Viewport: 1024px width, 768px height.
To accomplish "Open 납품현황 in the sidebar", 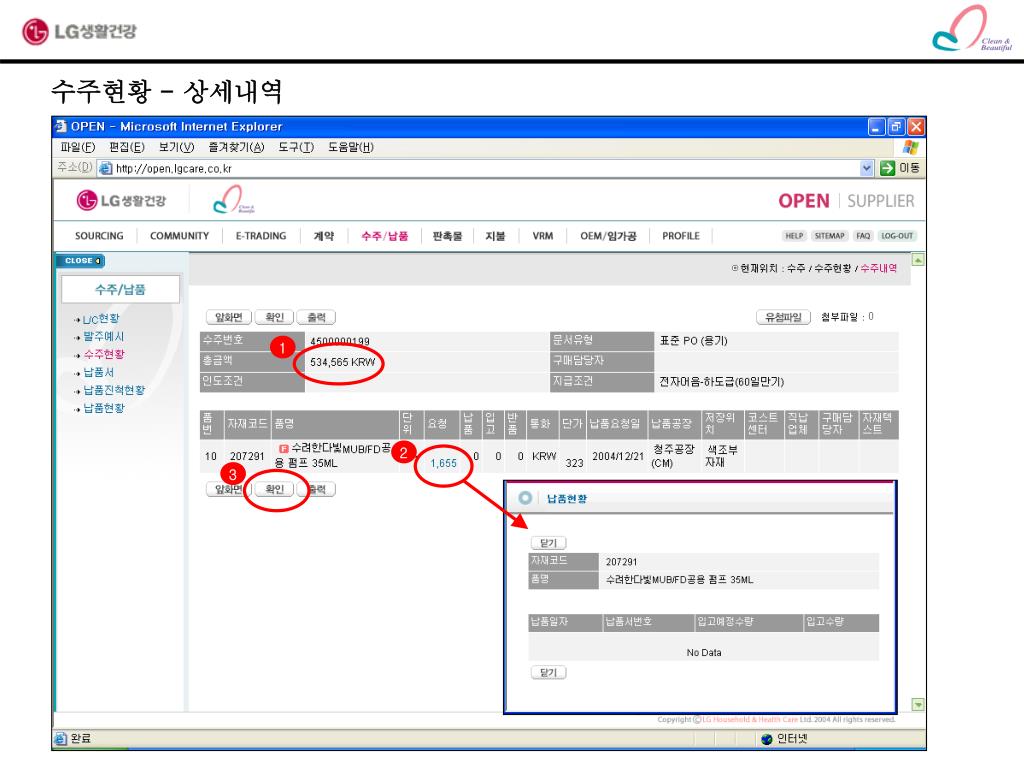I will (103, 408).
